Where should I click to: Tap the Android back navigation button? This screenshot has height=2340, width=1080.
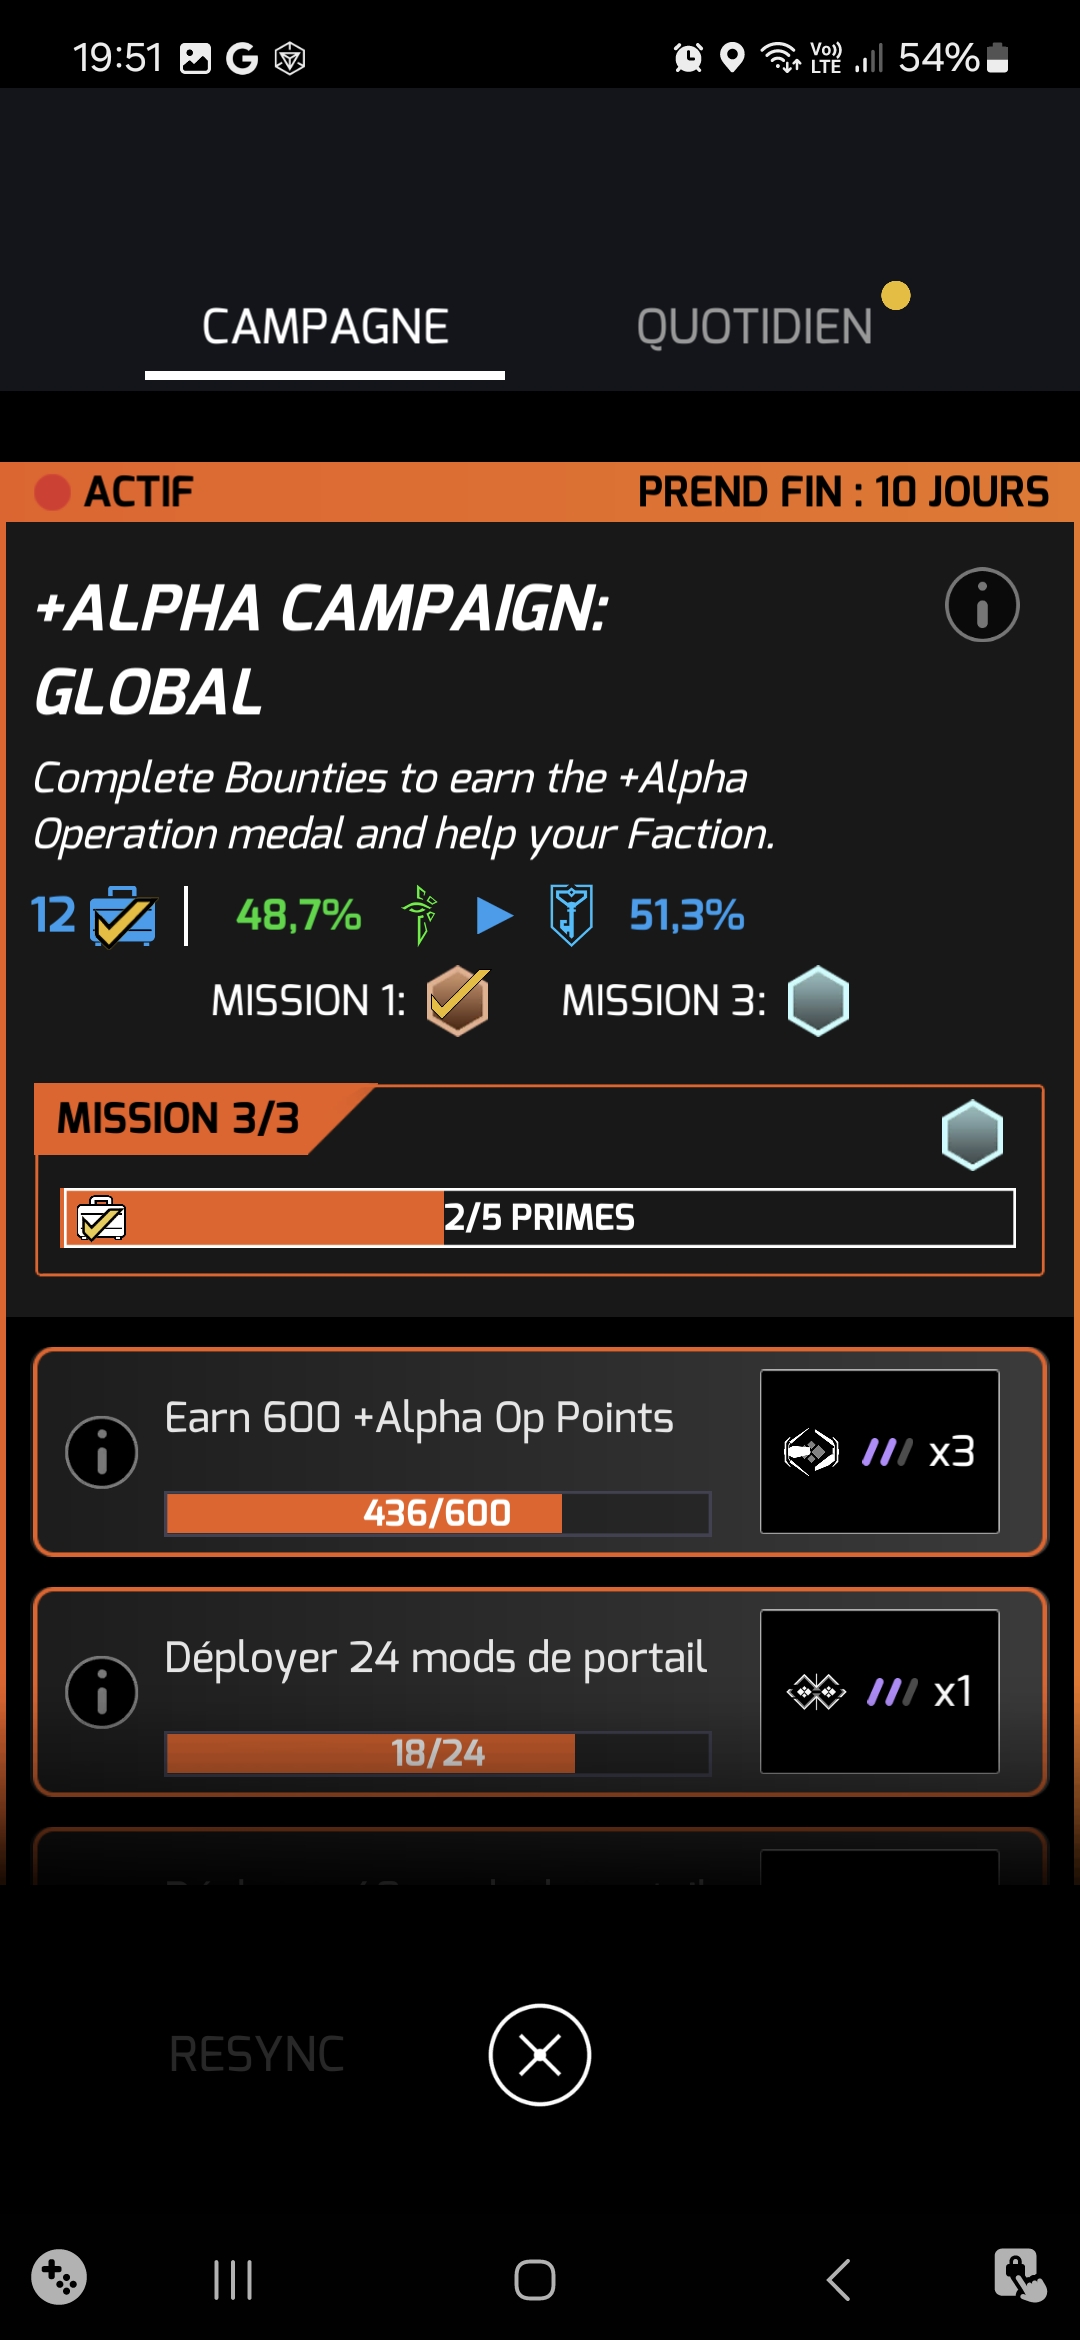click(838, 2280)
